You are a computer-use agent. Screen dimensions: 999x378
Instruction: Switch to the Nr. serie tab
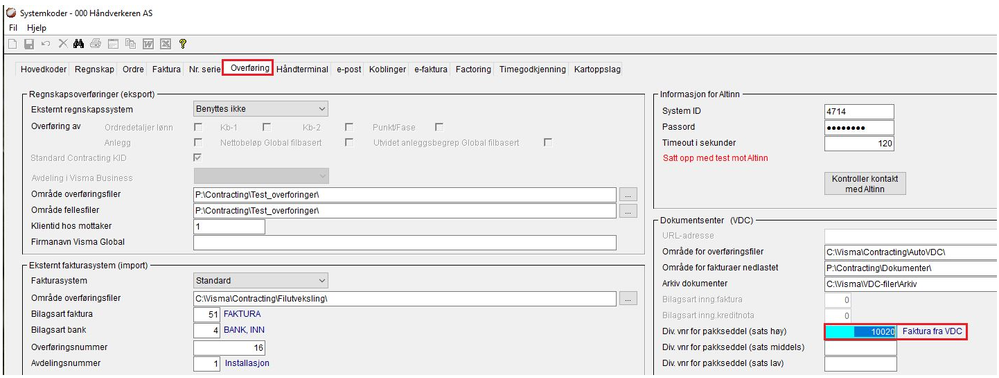tap(204, 69)
